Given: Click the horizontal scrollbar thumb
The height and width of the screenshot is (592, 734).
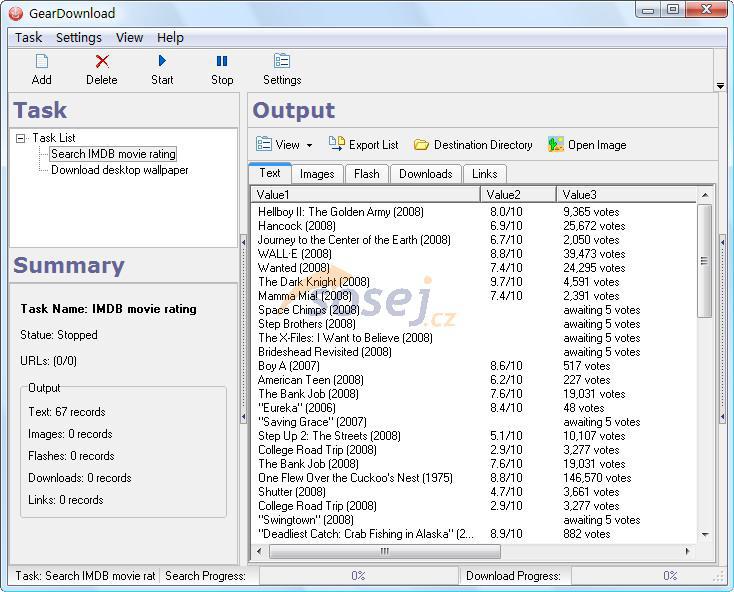Looking at the screenshot, I should coord(385,551).
